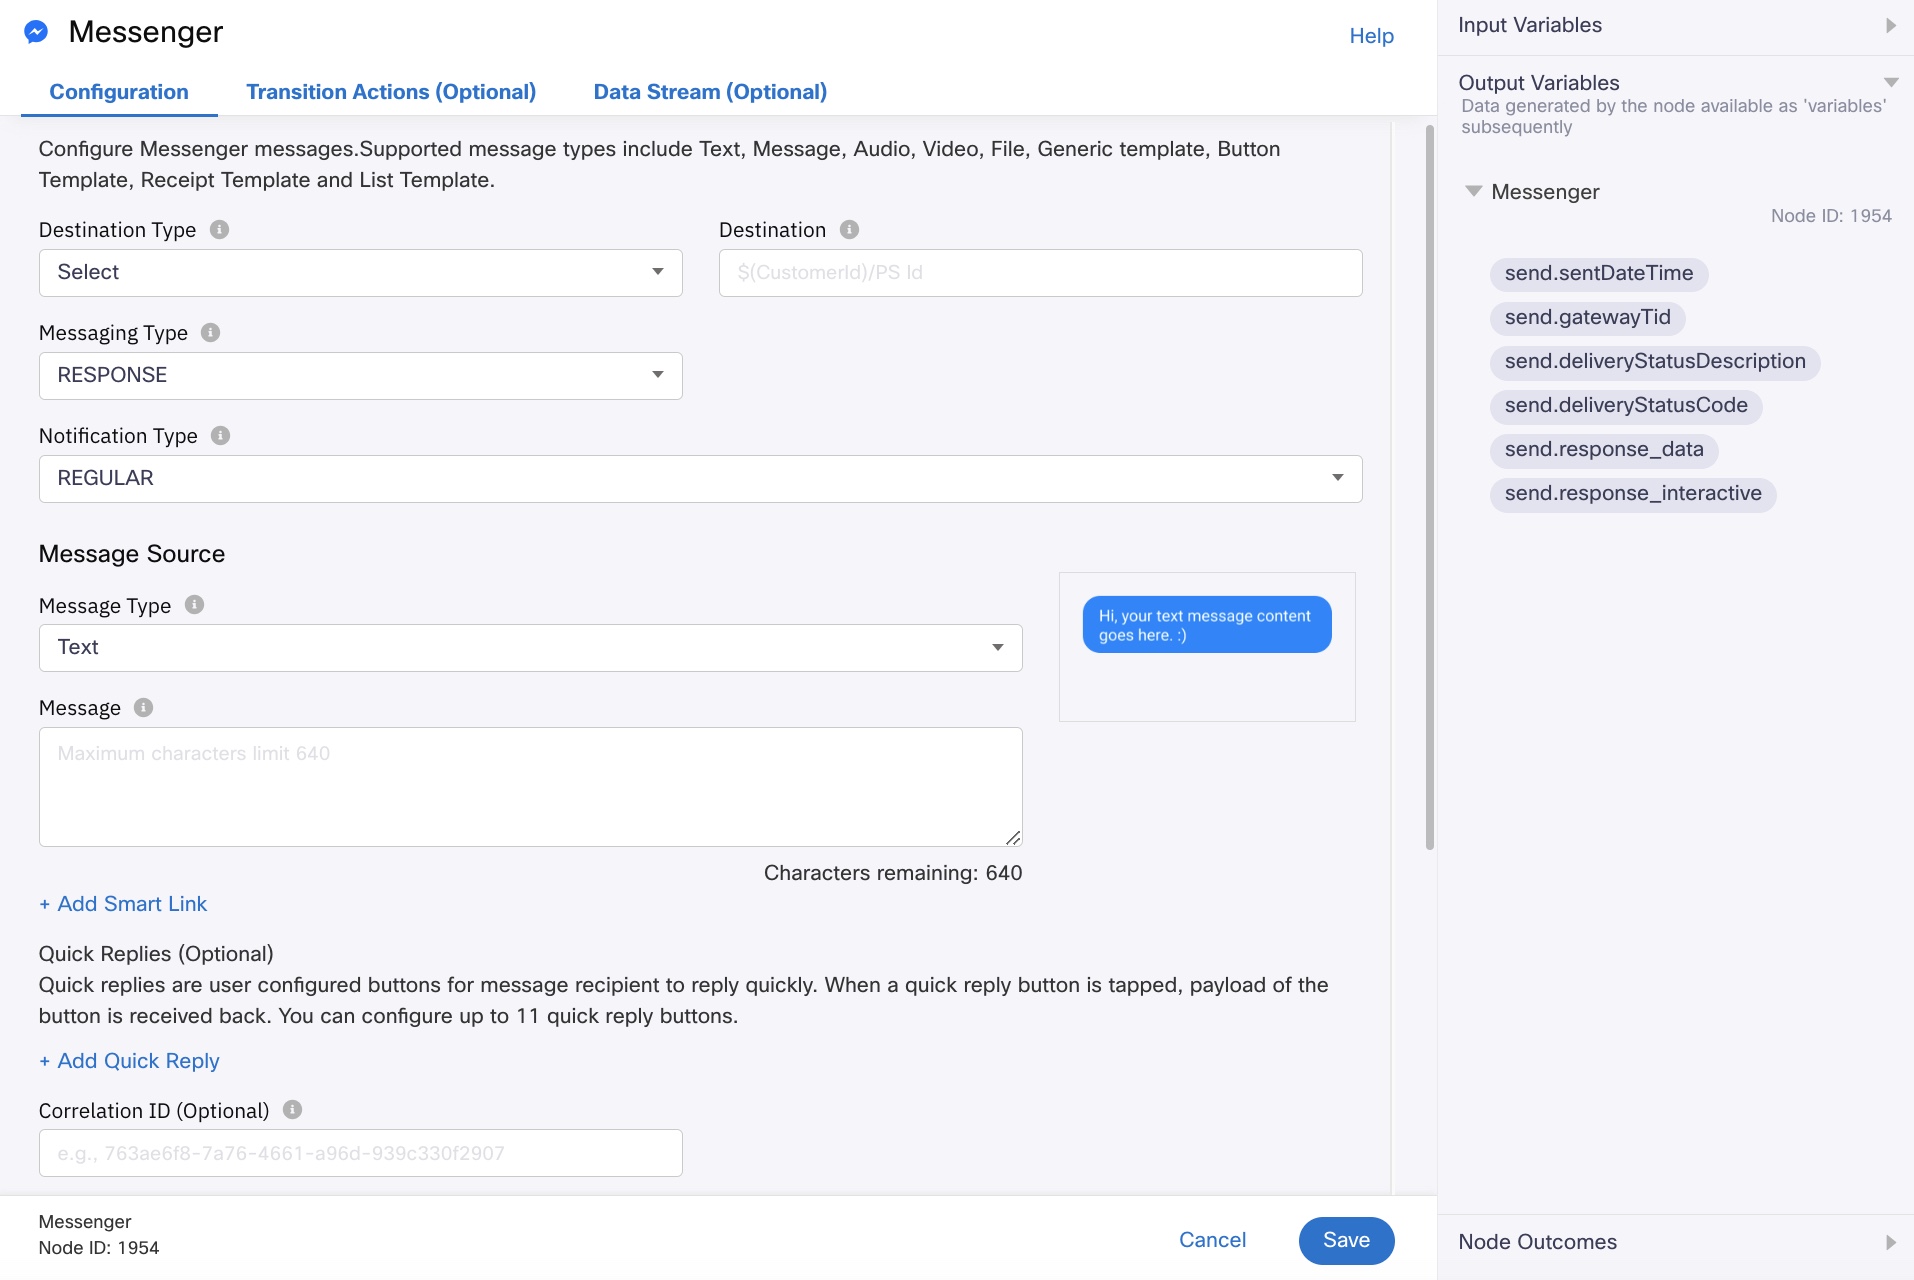
Task: Expand the Input Variables panel
Action: tap(1890, 26)
